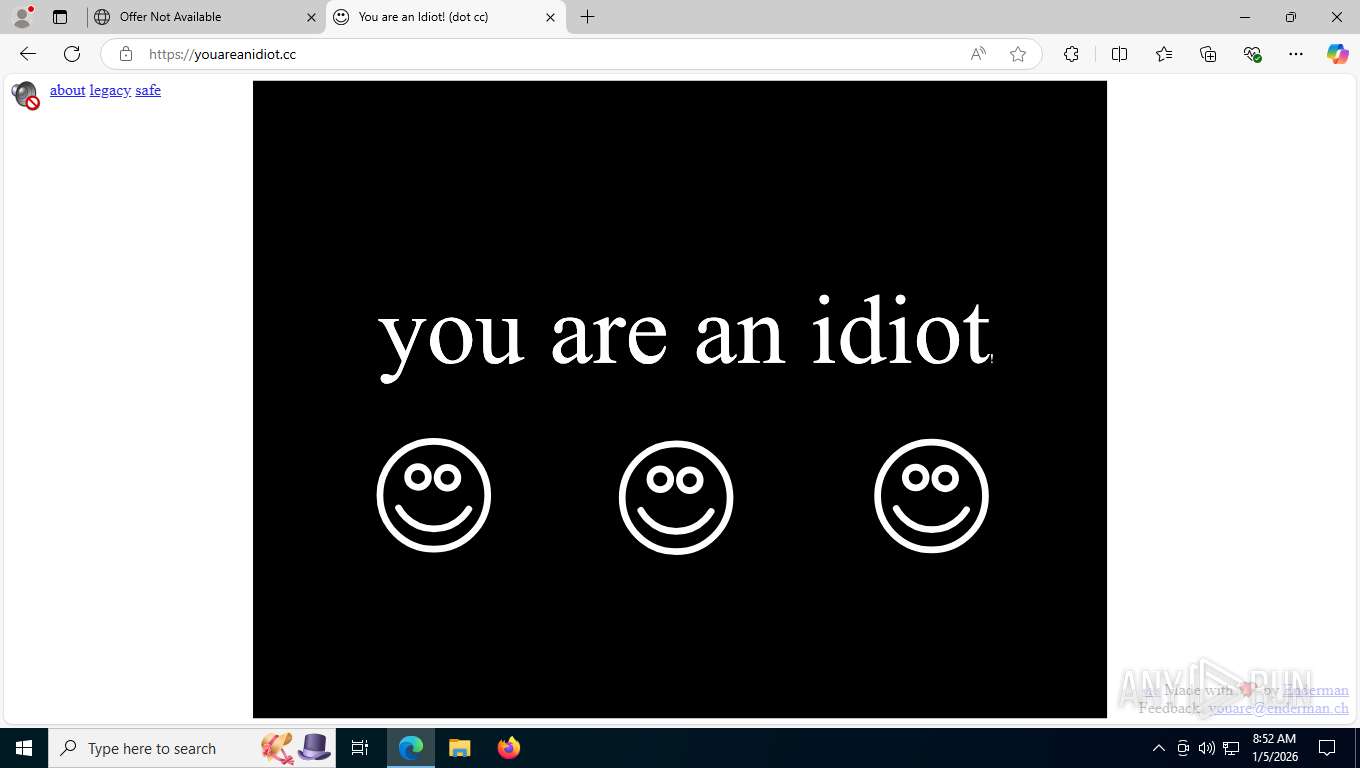Image resolution: width=1360 pixels, height=768 pixels.
Task: Refresh the current page
Action: point(72,54)
